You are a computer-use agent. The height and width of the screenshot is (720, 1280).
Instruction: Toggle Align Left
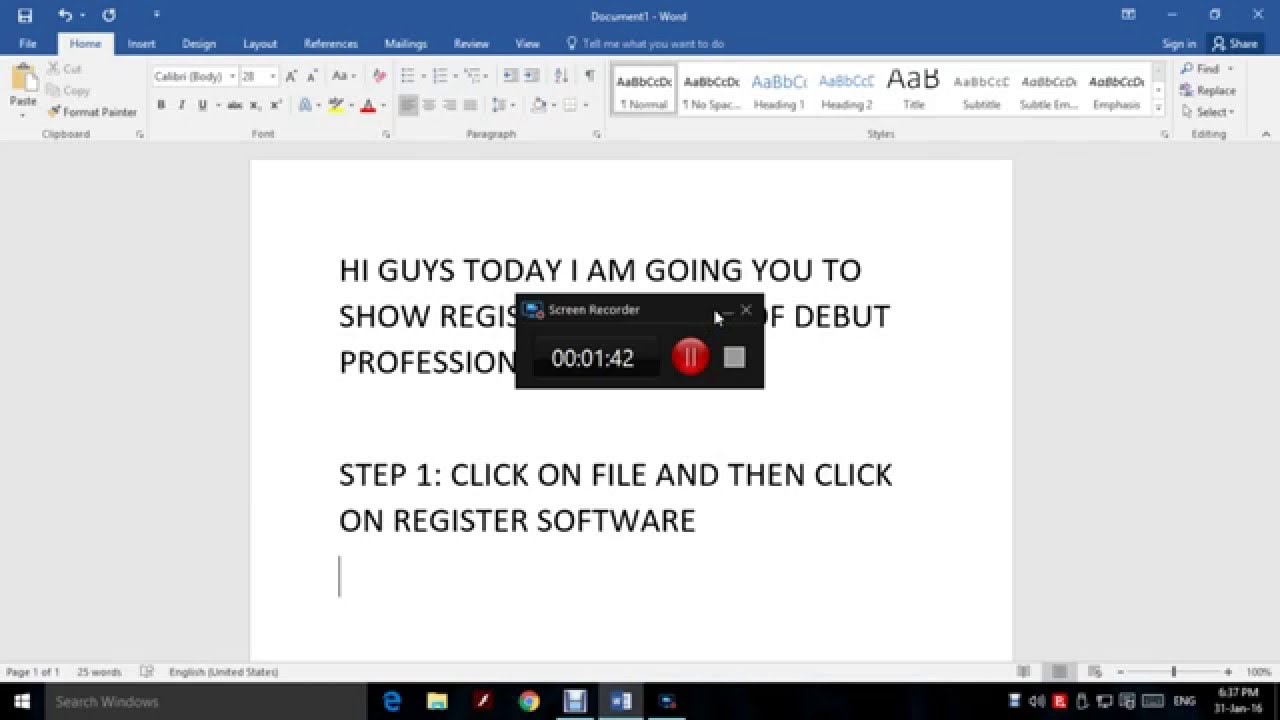click(408, 105)
